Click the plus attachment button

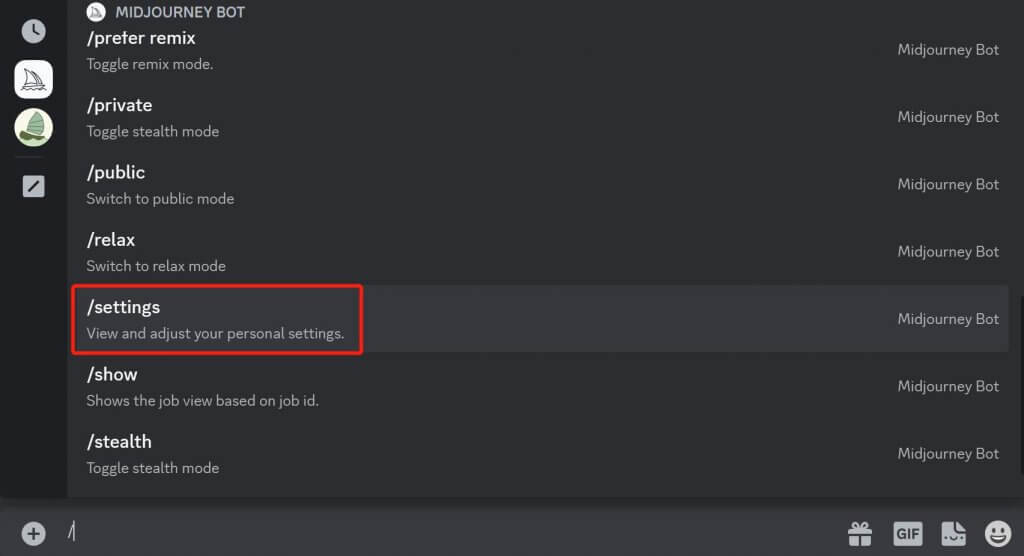coord(33,533)
